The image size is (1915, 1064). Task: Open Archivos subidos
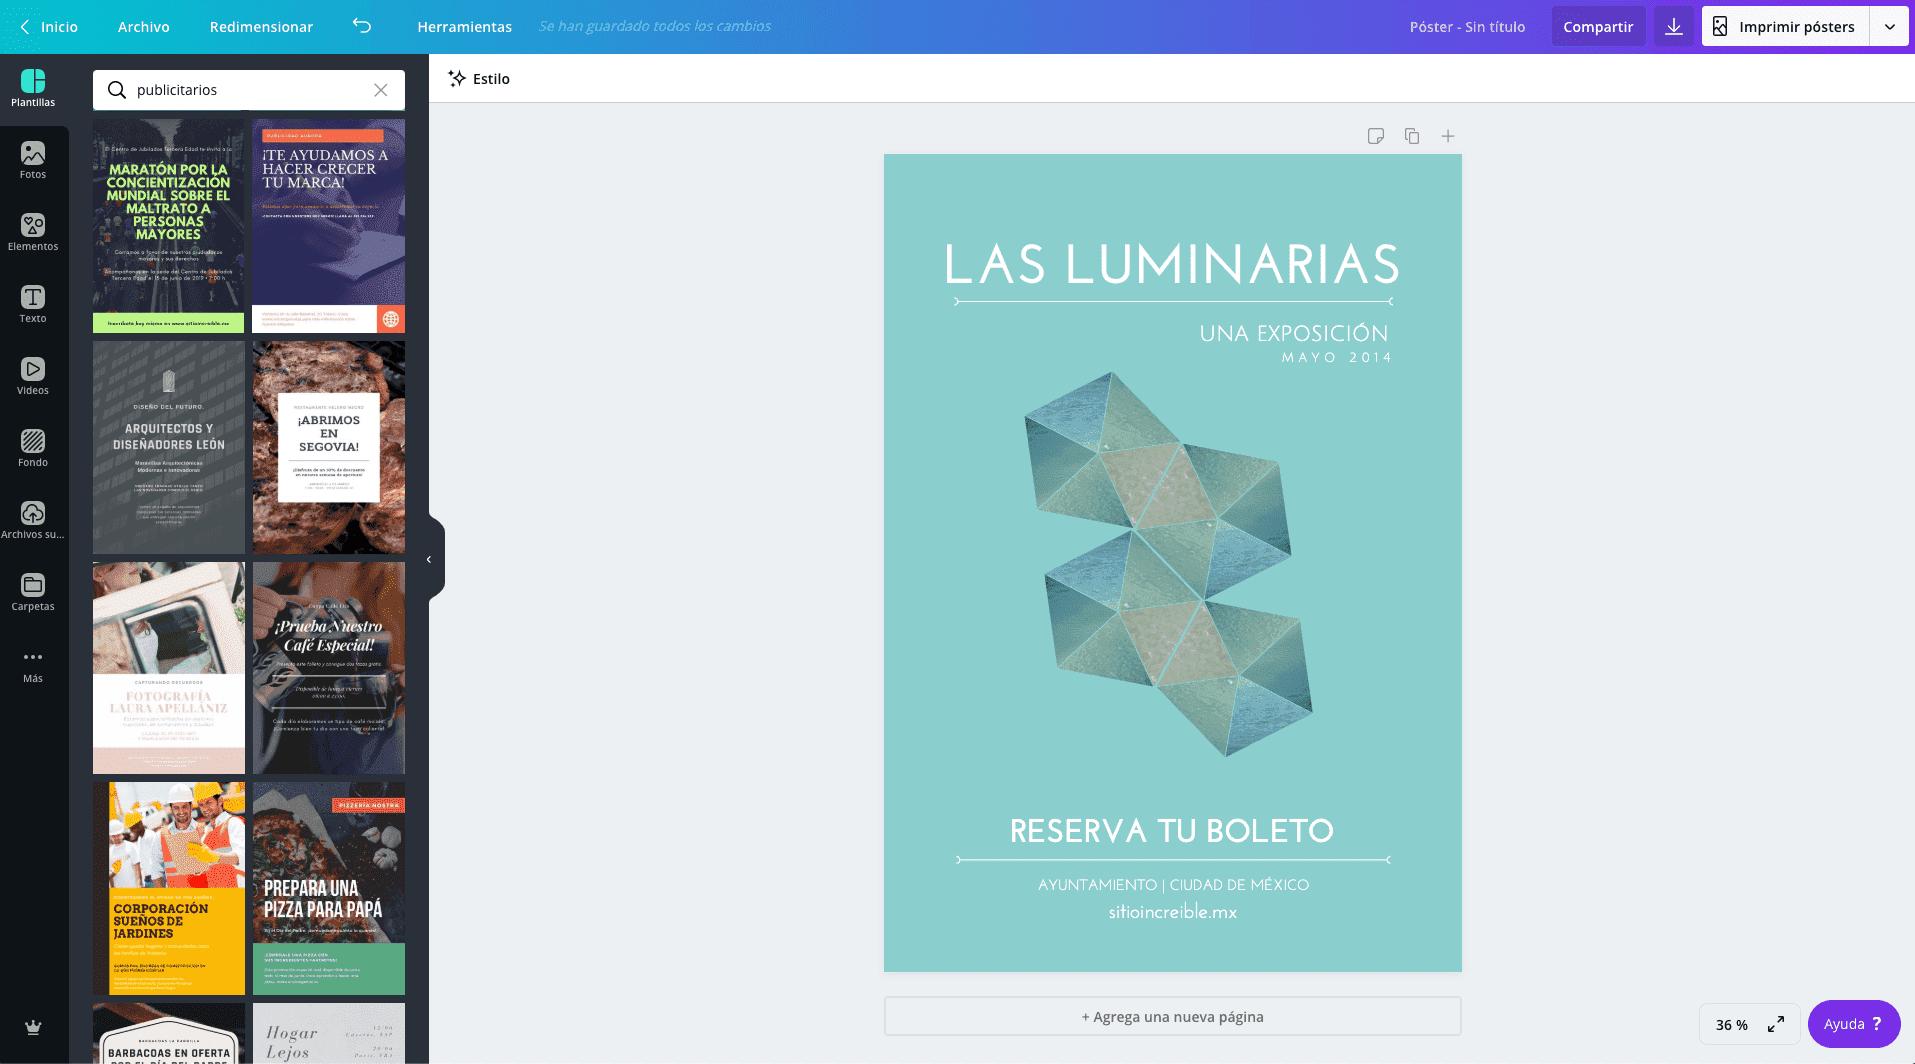coord(33,520)
